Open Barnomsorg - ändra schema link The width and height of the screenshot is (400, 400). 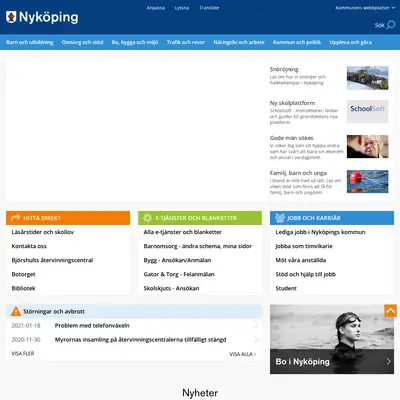[x=198, y=246]
